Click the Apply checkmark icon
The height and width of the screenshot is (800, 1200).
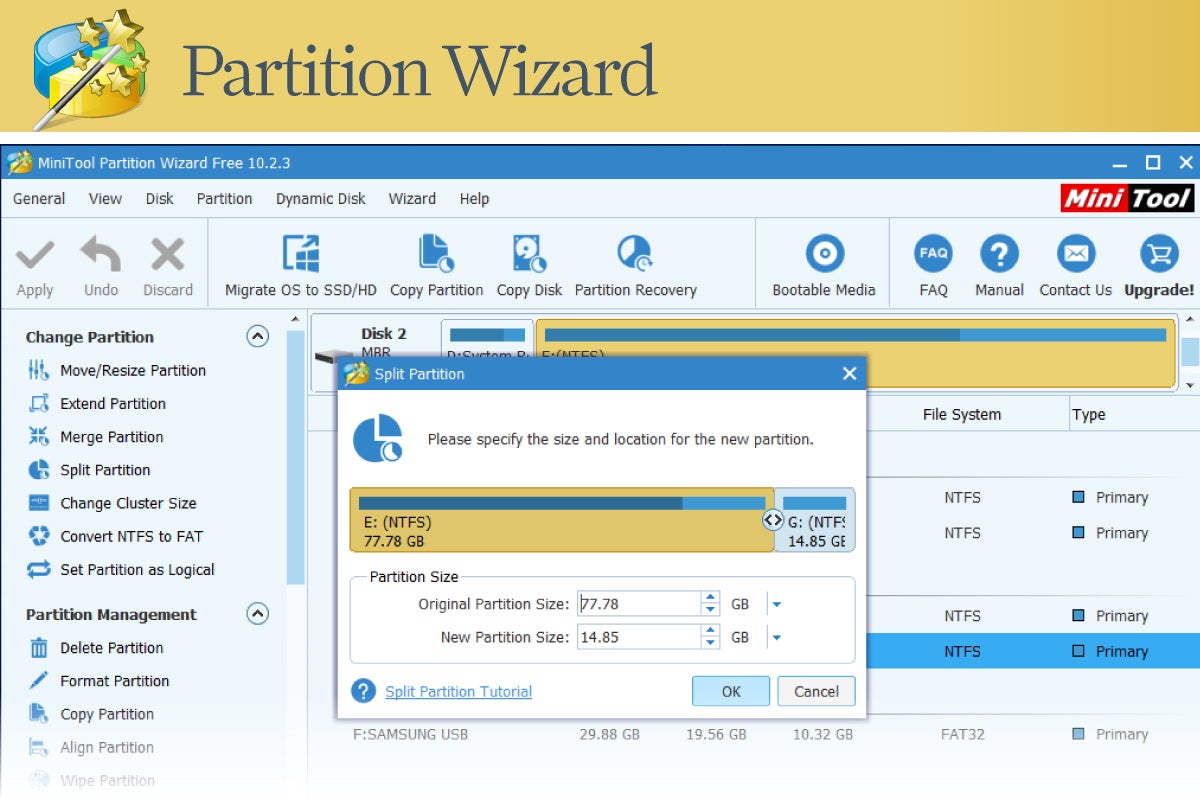(35, 256)
